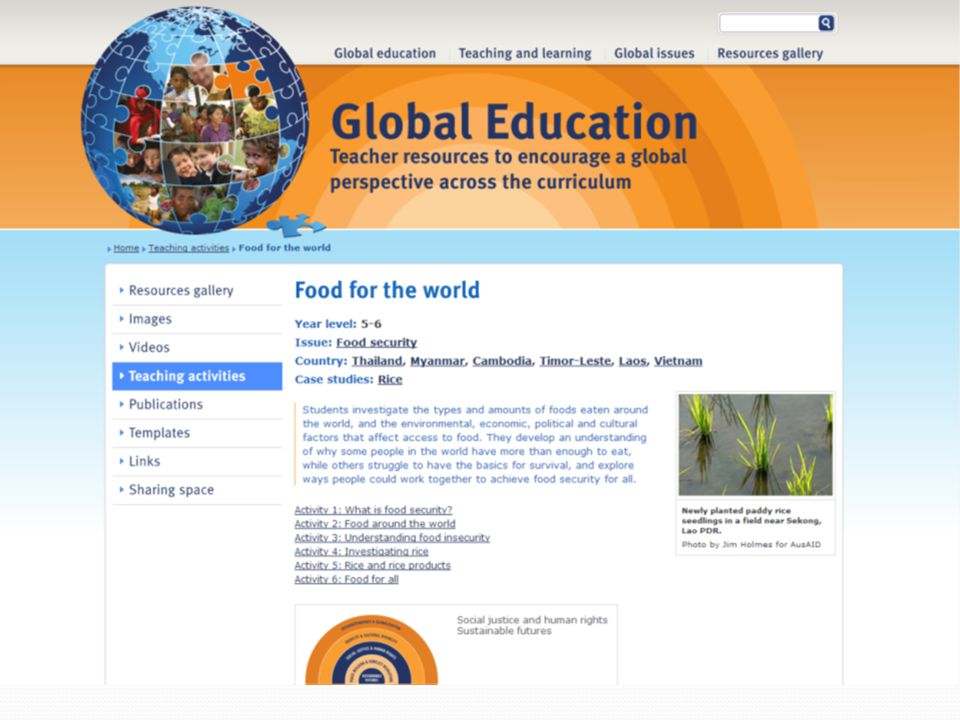Open Activity 3: Understanding food insecurity
The height and width of the screenshot is (720, 960).
click(x=392, y=538)
